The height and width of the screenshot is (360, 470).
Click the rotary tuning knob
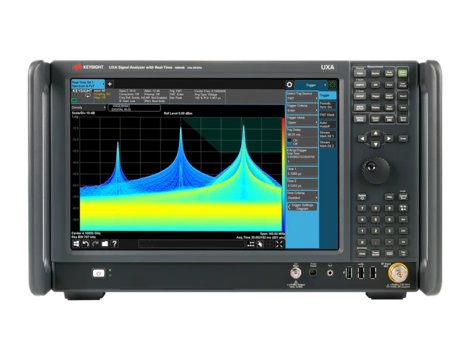pos(376,171)
